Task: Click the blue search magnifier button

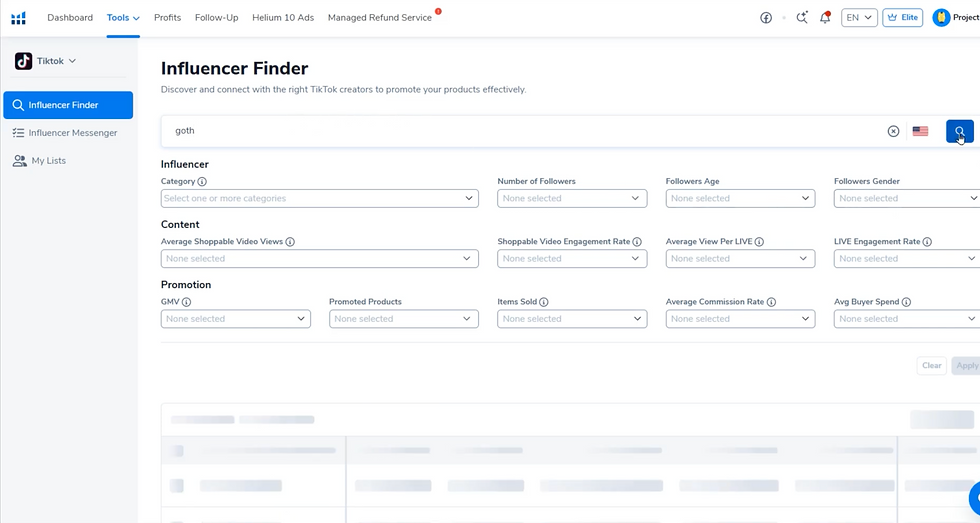Action: (959, 131)
